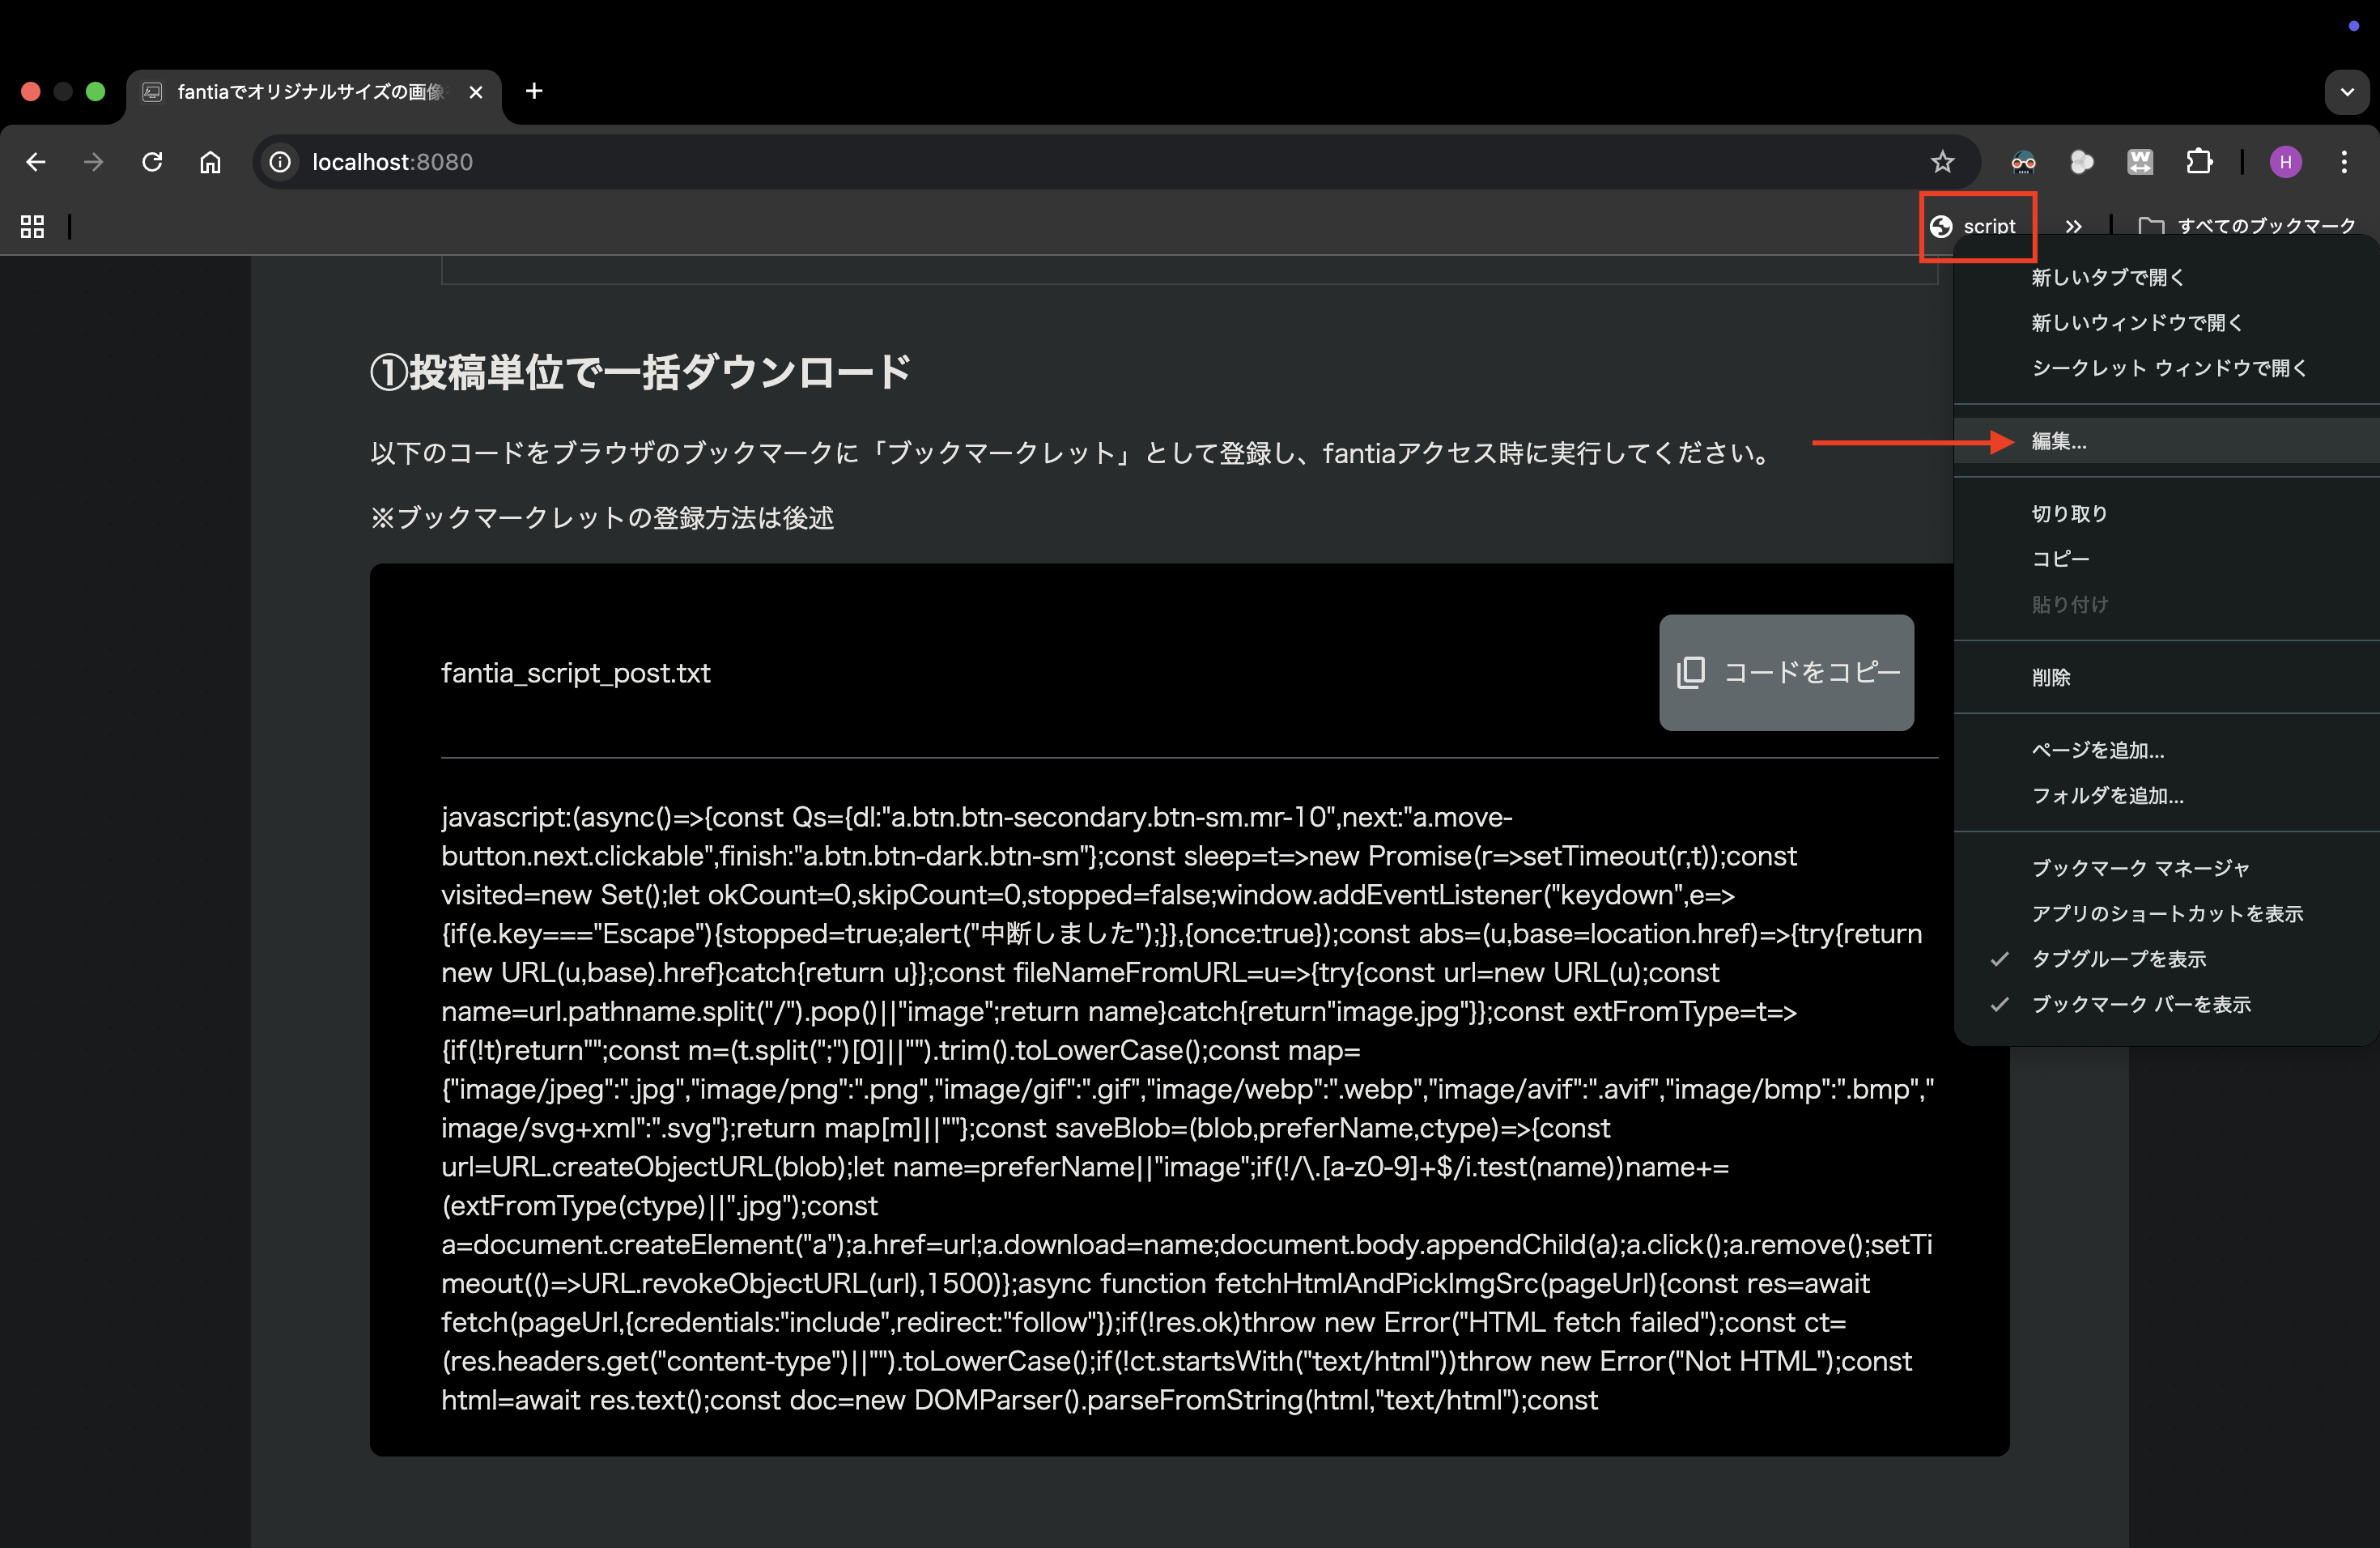
Task: Toggle ブックマーク バーを表示 checked item
Action: click(x=2140, y=1004)
